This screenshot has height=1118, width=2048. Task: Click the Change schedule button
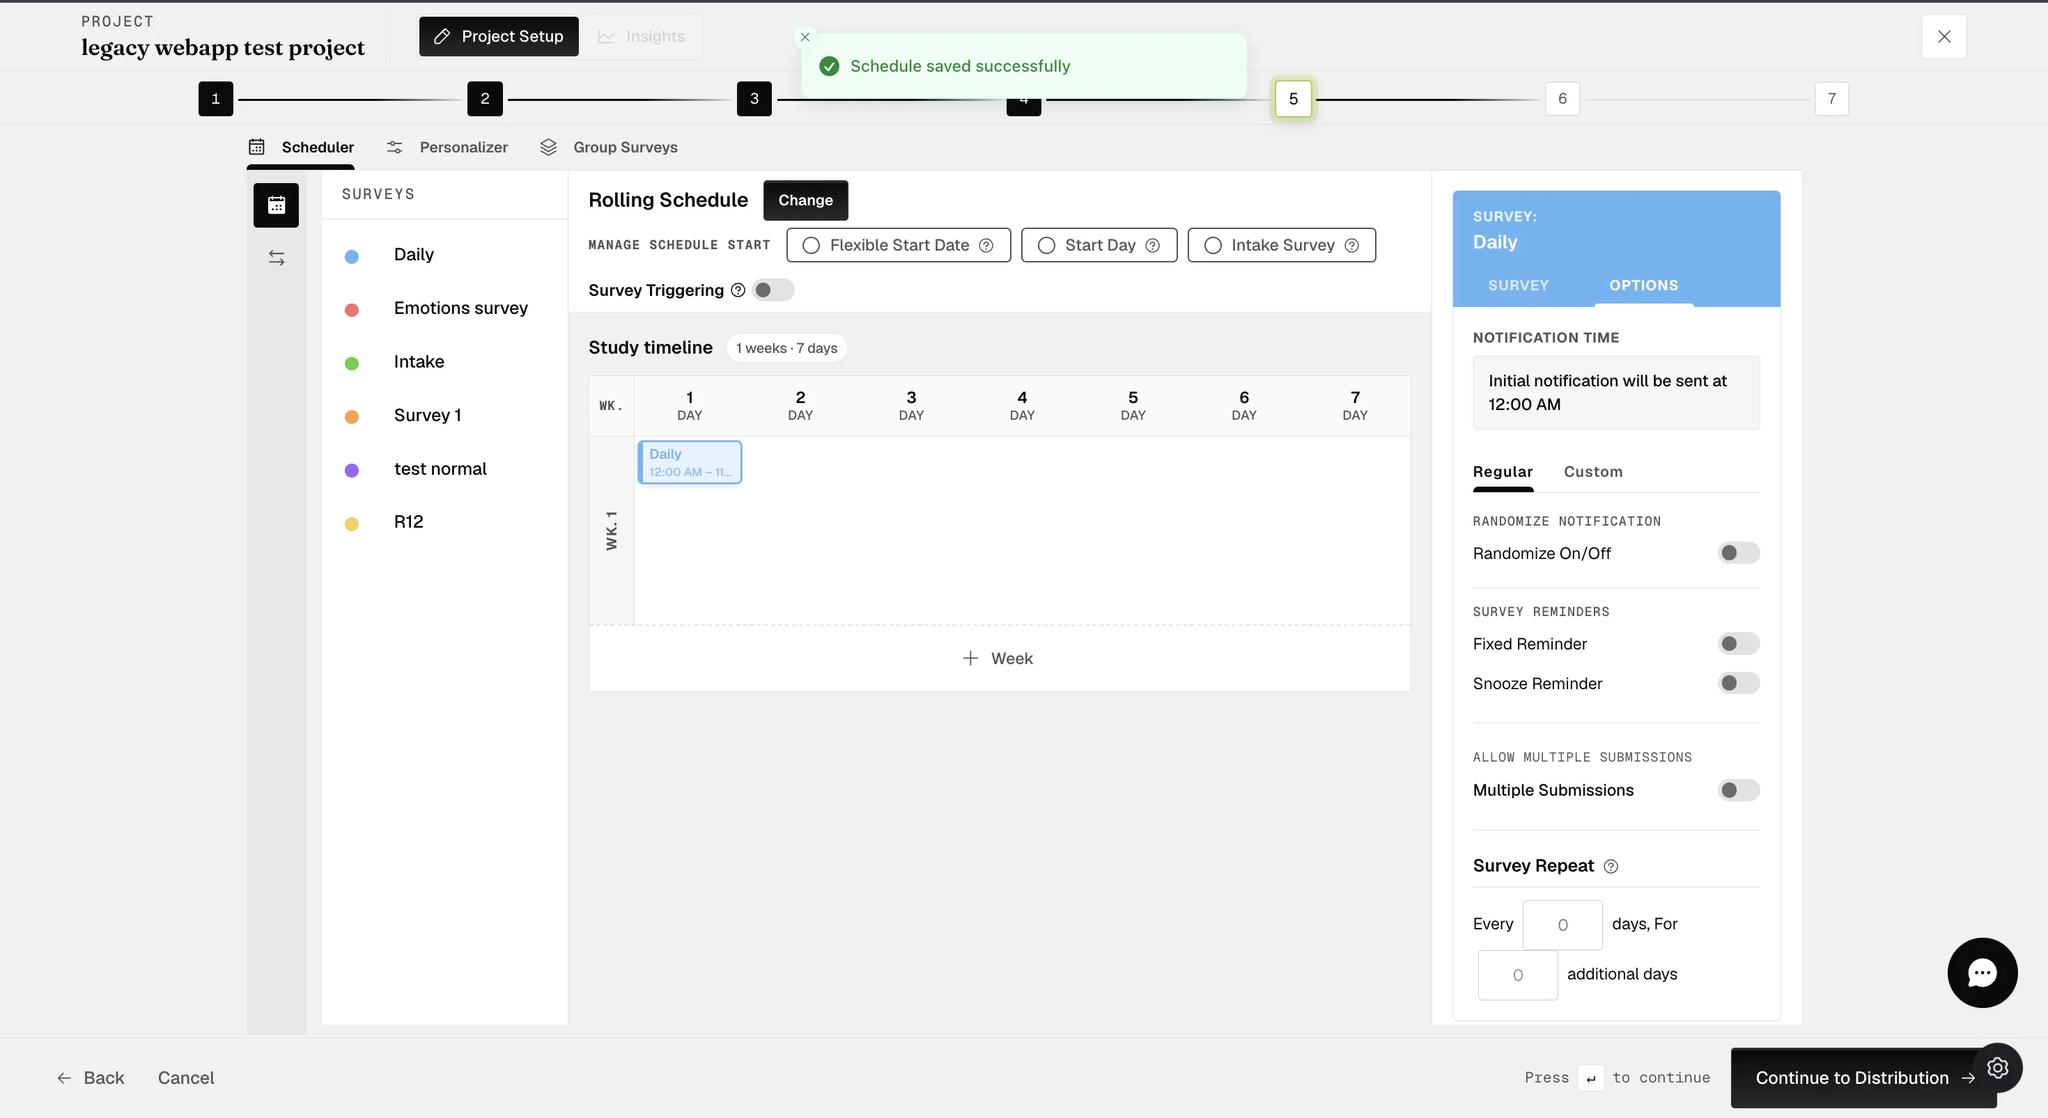click(x=805, y=200)
